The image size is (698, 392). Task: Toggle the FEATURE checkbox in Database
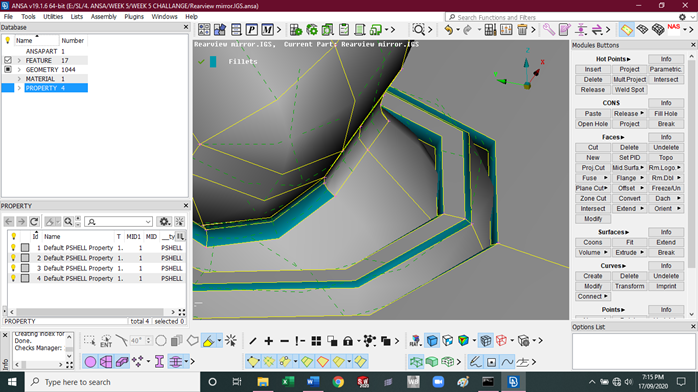8,60
